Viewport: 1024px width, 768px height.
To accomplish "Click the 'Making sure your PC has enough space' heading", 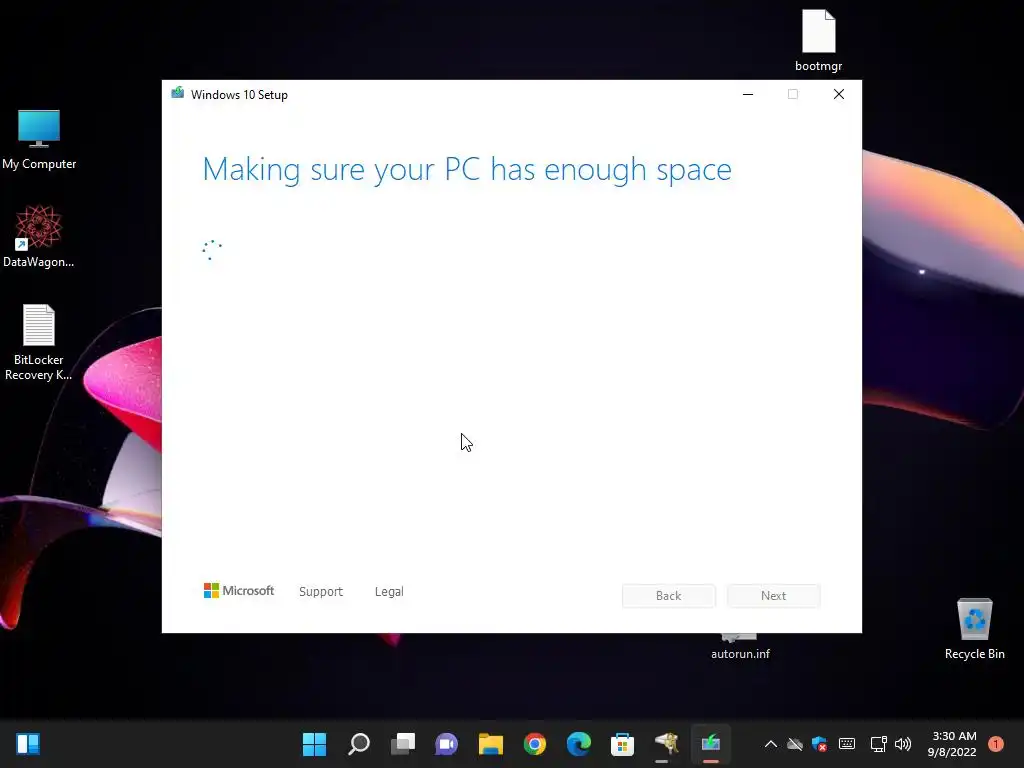I will tap(467, 170).
